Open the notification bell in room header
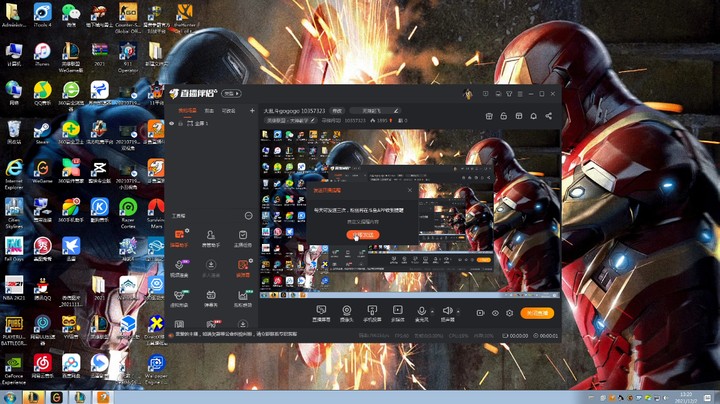 coord(534,116)
